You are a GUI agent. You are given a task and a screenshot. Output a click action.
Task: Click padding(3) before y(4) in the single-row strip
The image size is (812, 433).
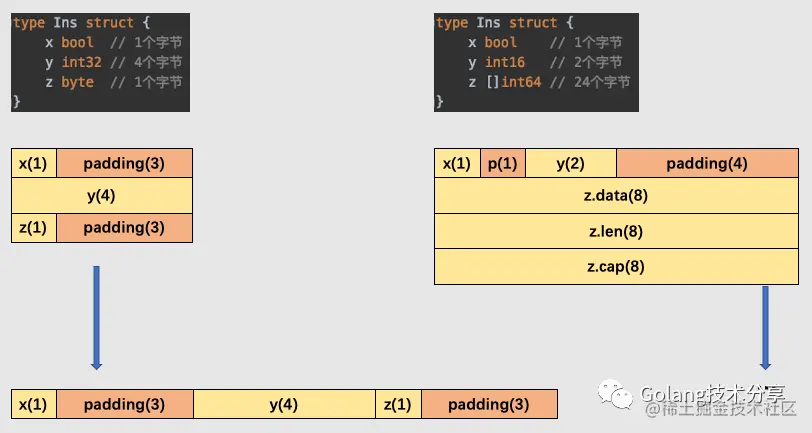coord(125,404)
